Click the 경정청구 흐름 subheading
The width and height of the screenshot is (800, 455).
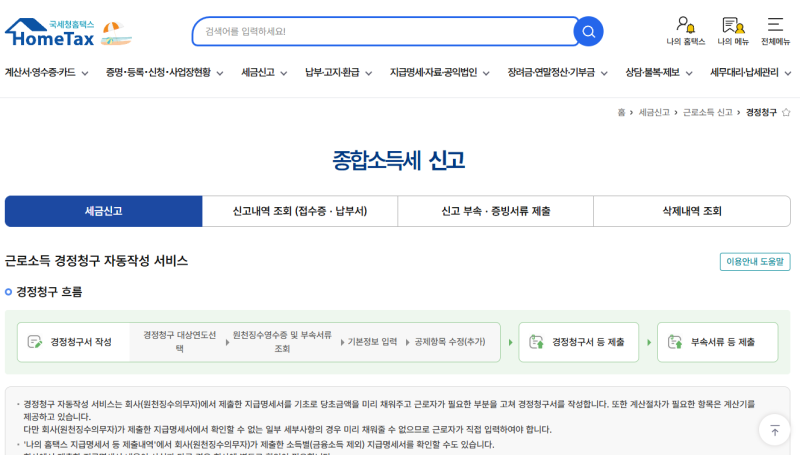point(49,292)
